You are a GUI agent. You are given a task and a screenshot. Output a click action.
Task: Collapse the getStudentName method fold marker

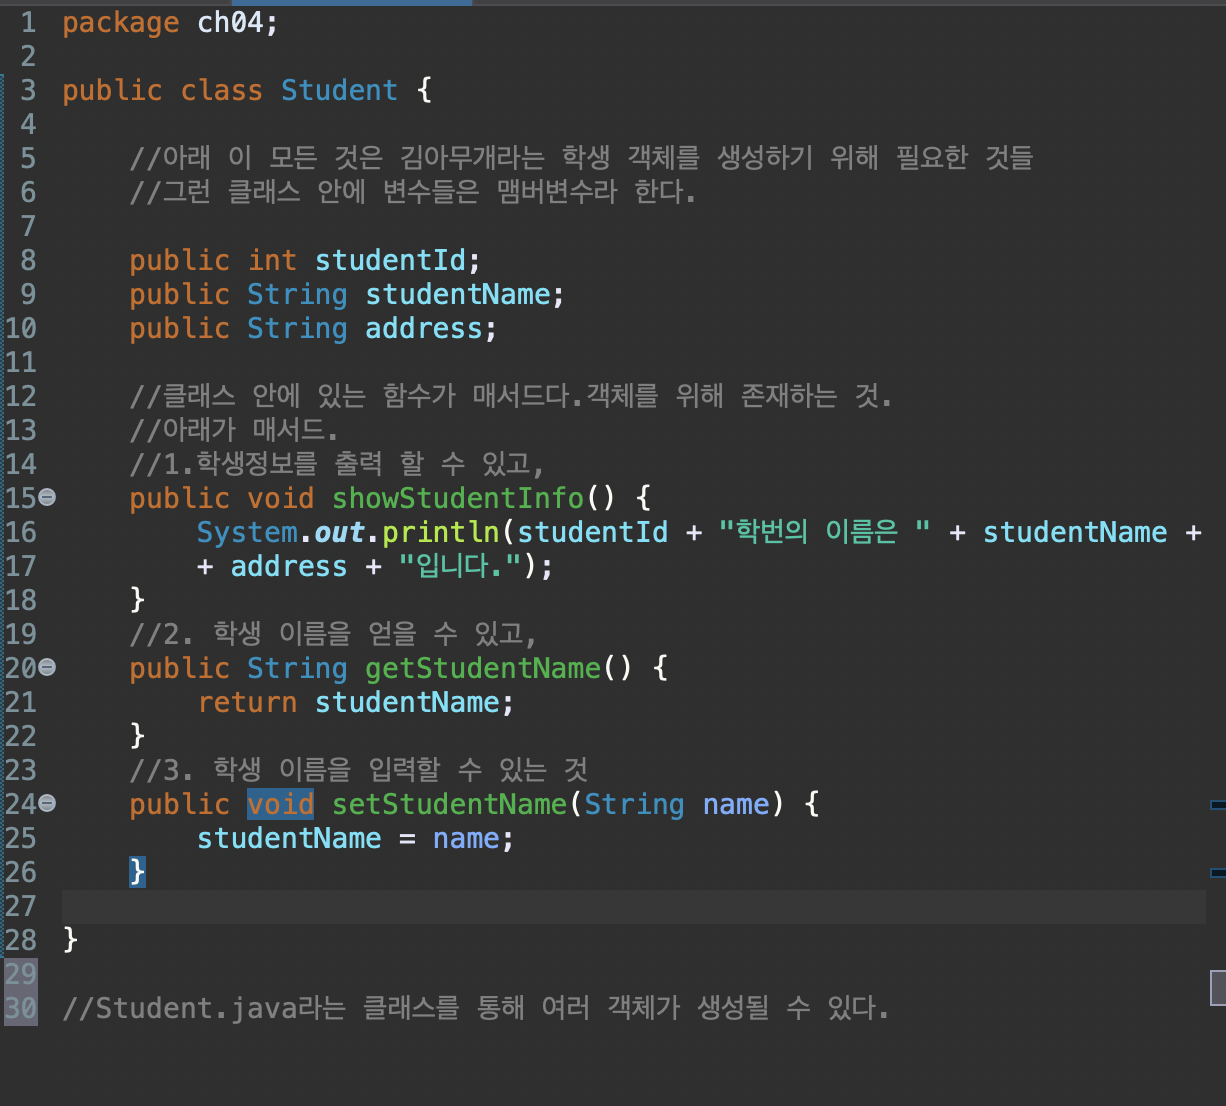click(47, 667)
